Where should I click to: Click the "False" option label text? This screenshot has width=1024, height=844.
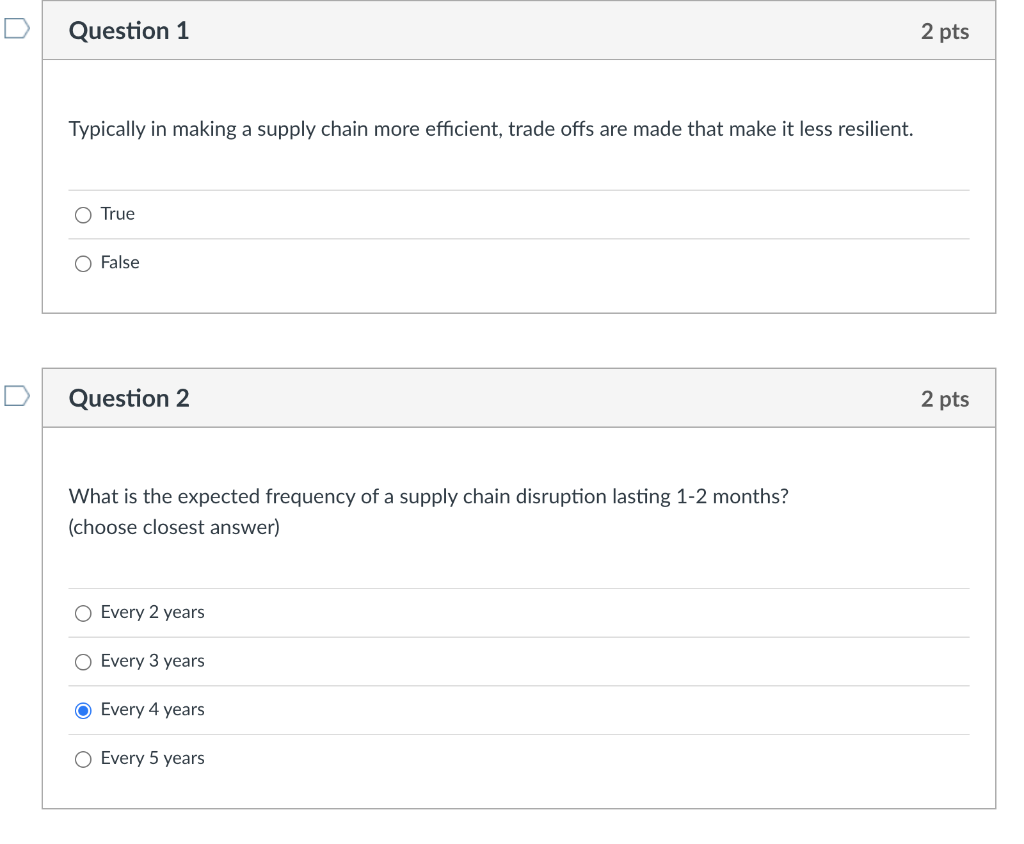(120, 262)
